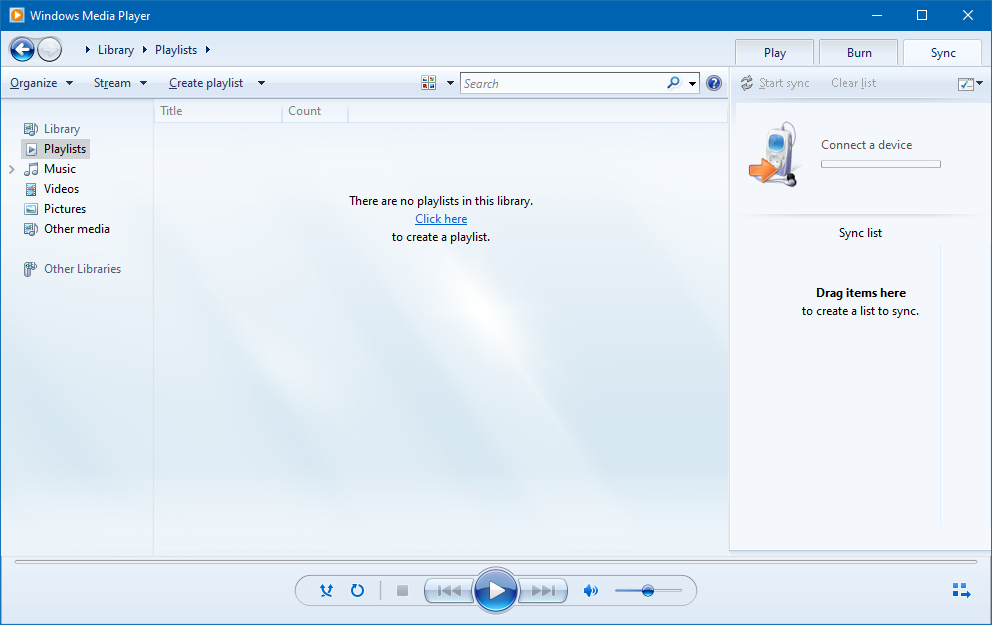
Task: Expand breadcrumb arrow between Library and Playlists
Action: 144,49
